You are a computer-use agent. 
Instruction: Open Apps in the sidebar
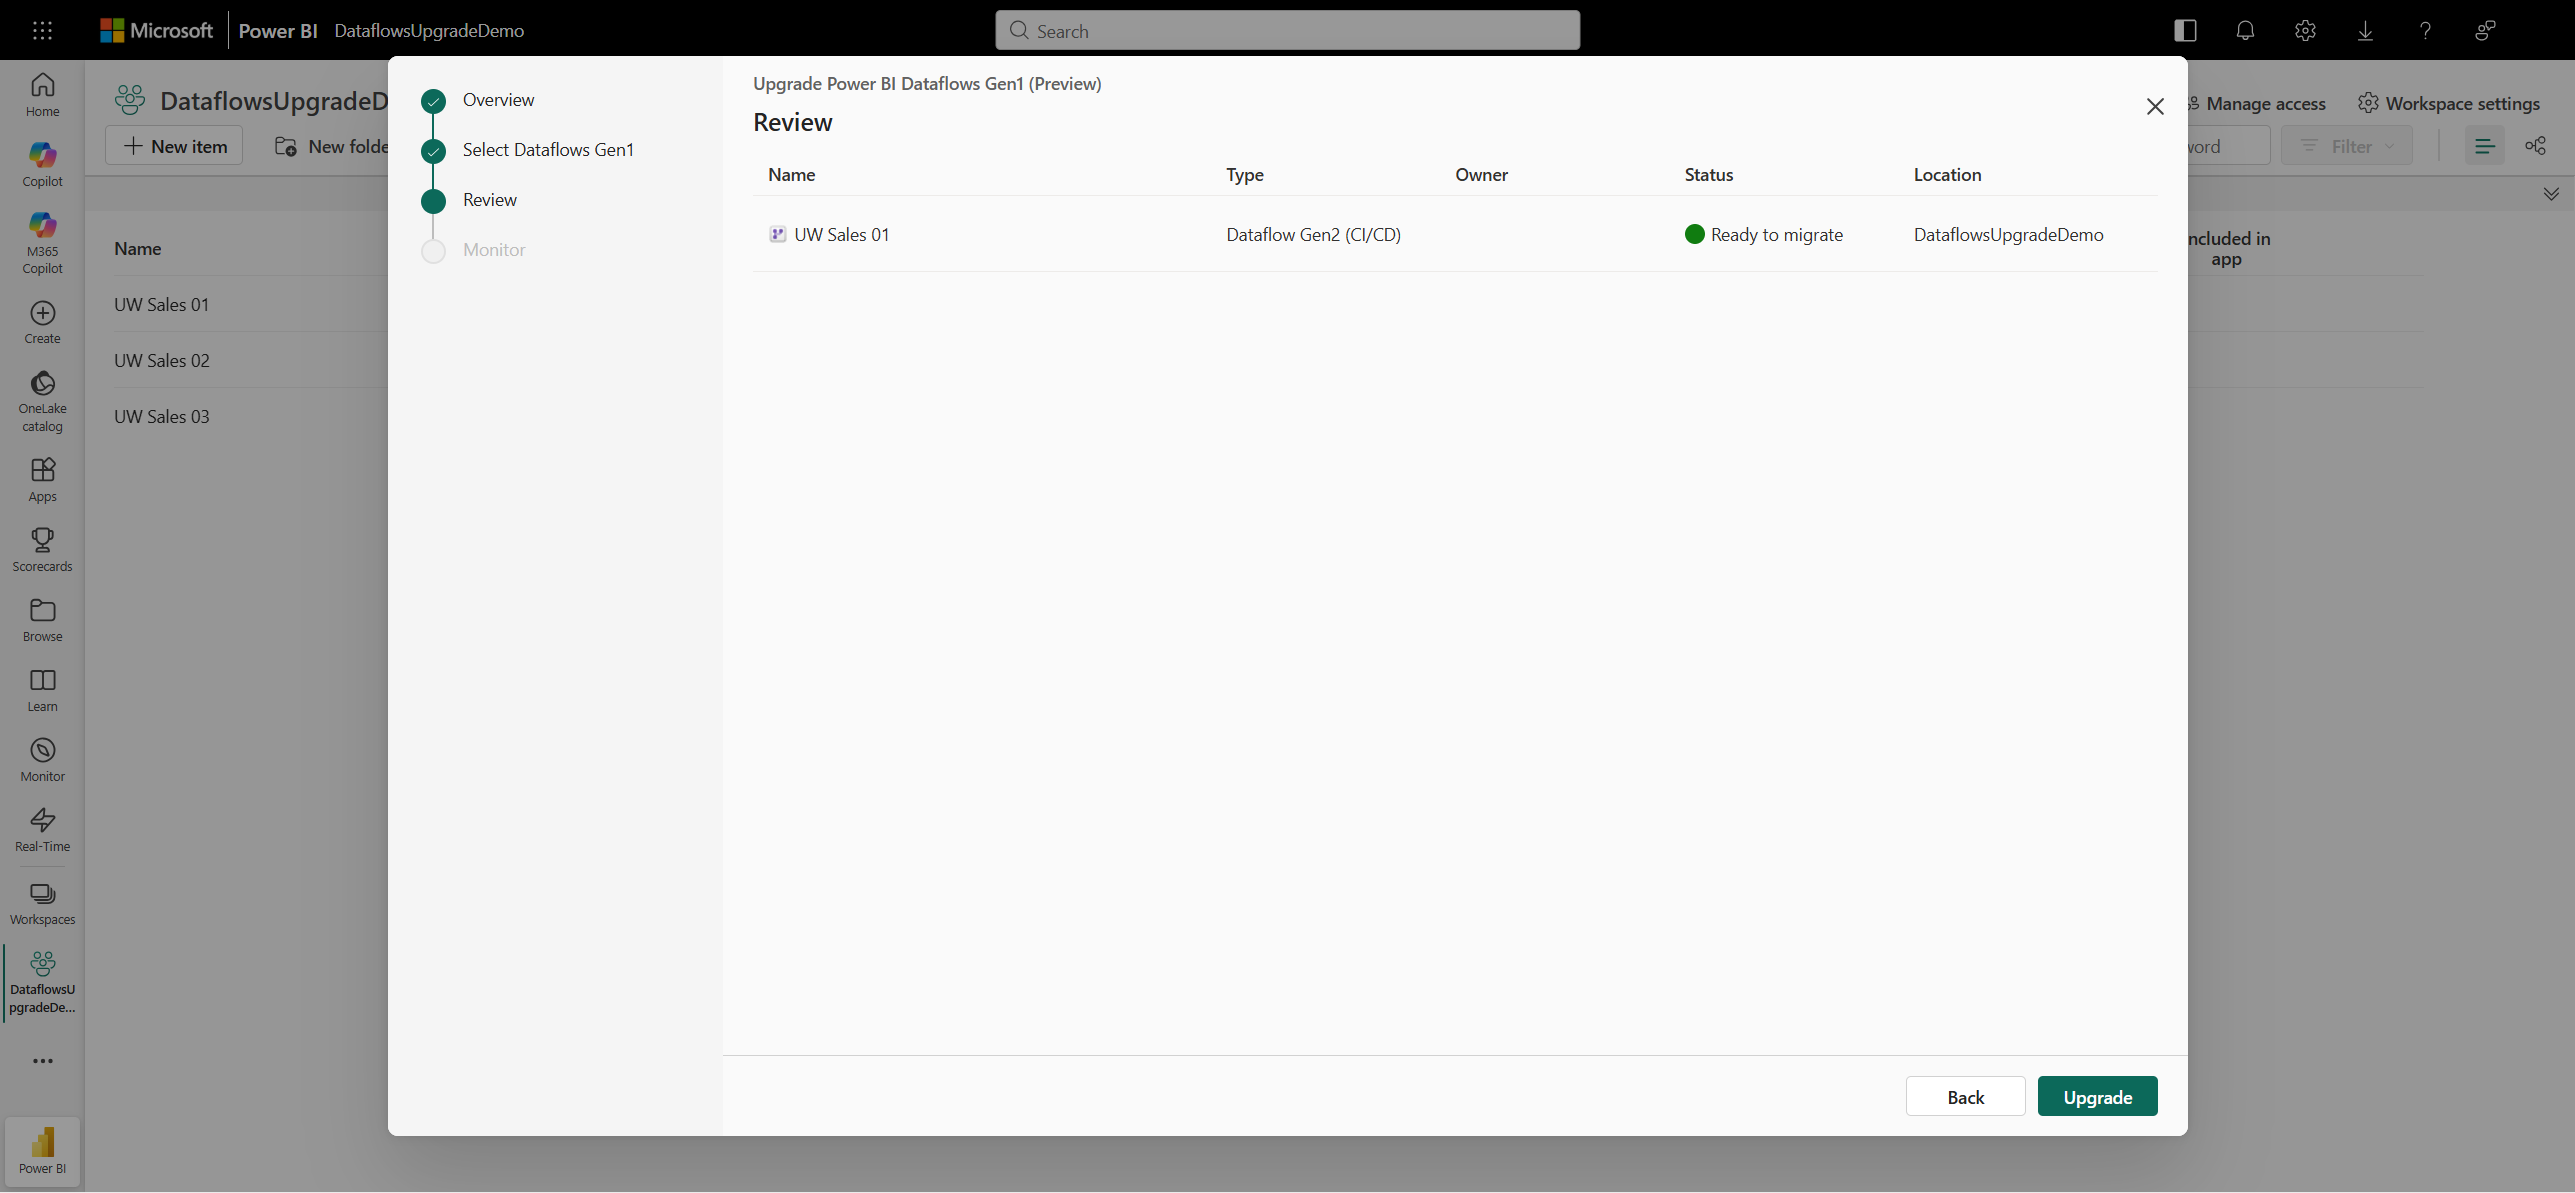(x=42, y=480)
